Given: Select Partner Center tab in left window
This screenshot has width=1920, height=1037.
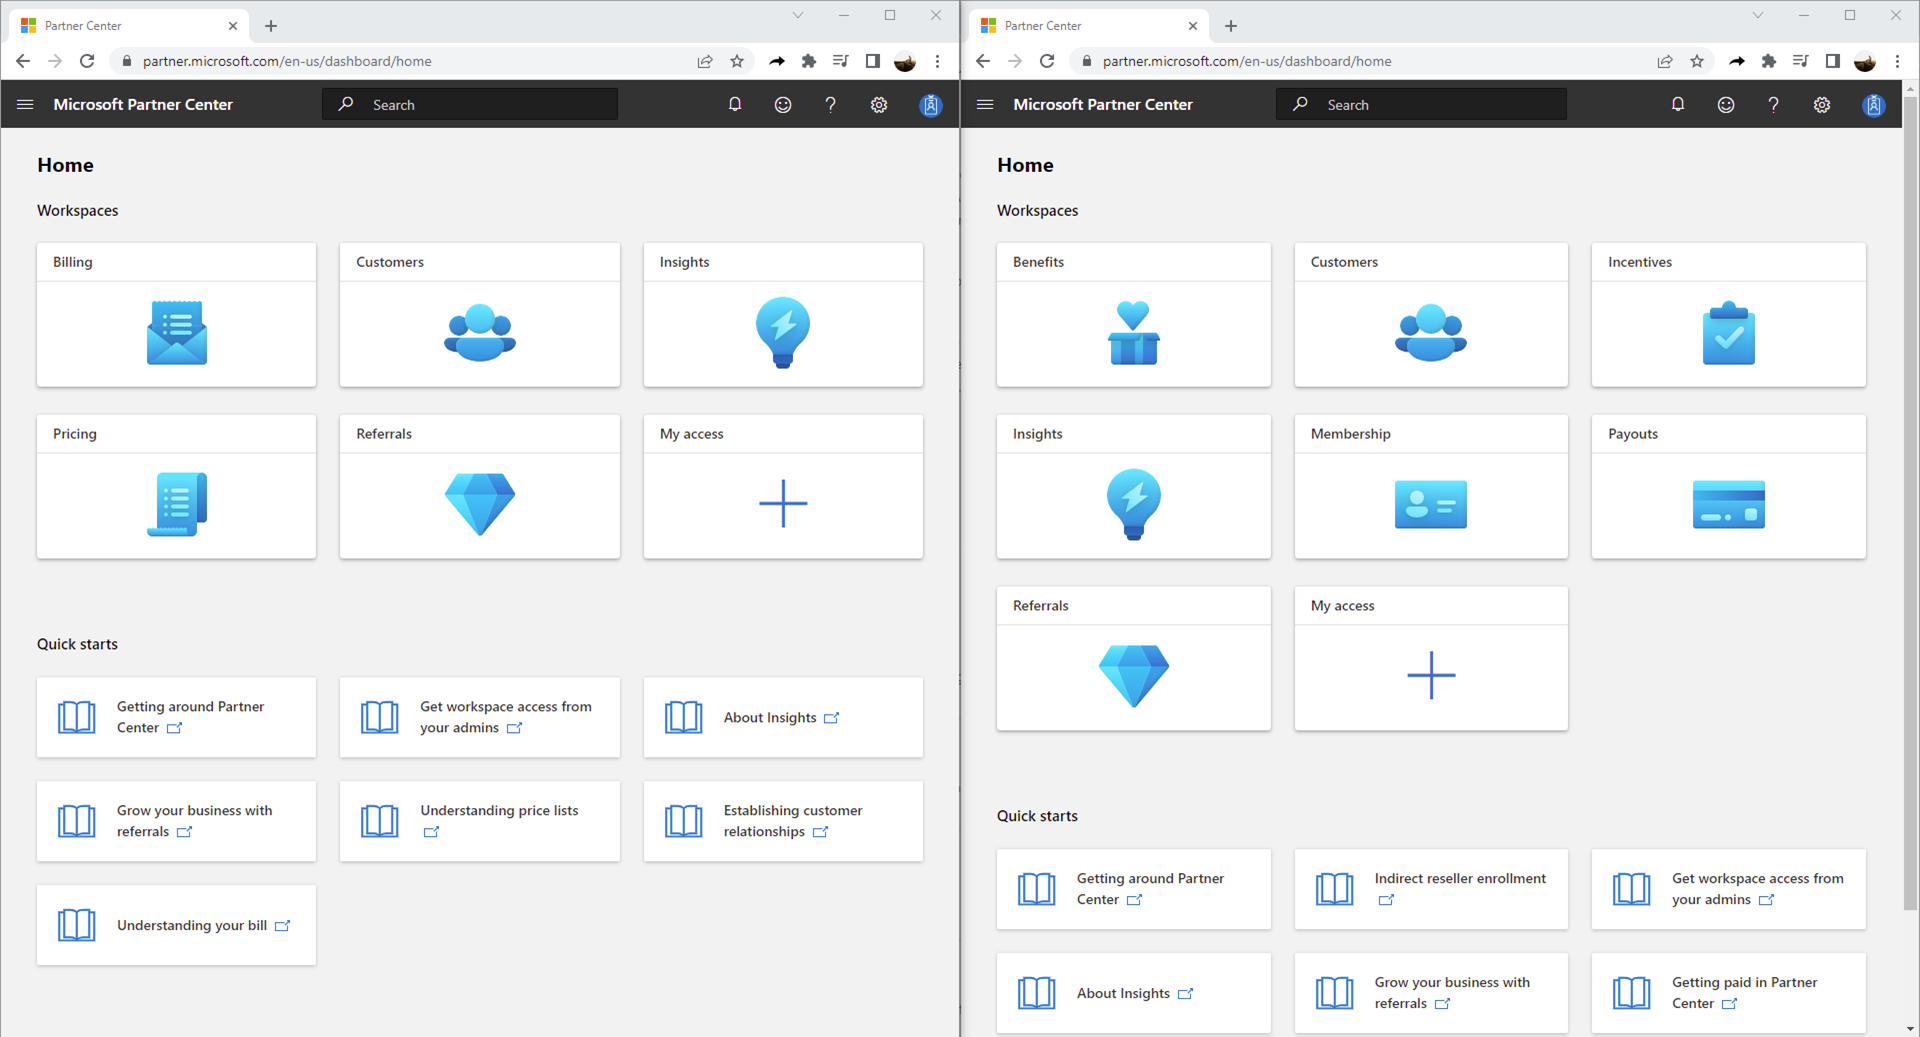Looking at the screenshot, I should pyautogui.click(x=128, y=26).
